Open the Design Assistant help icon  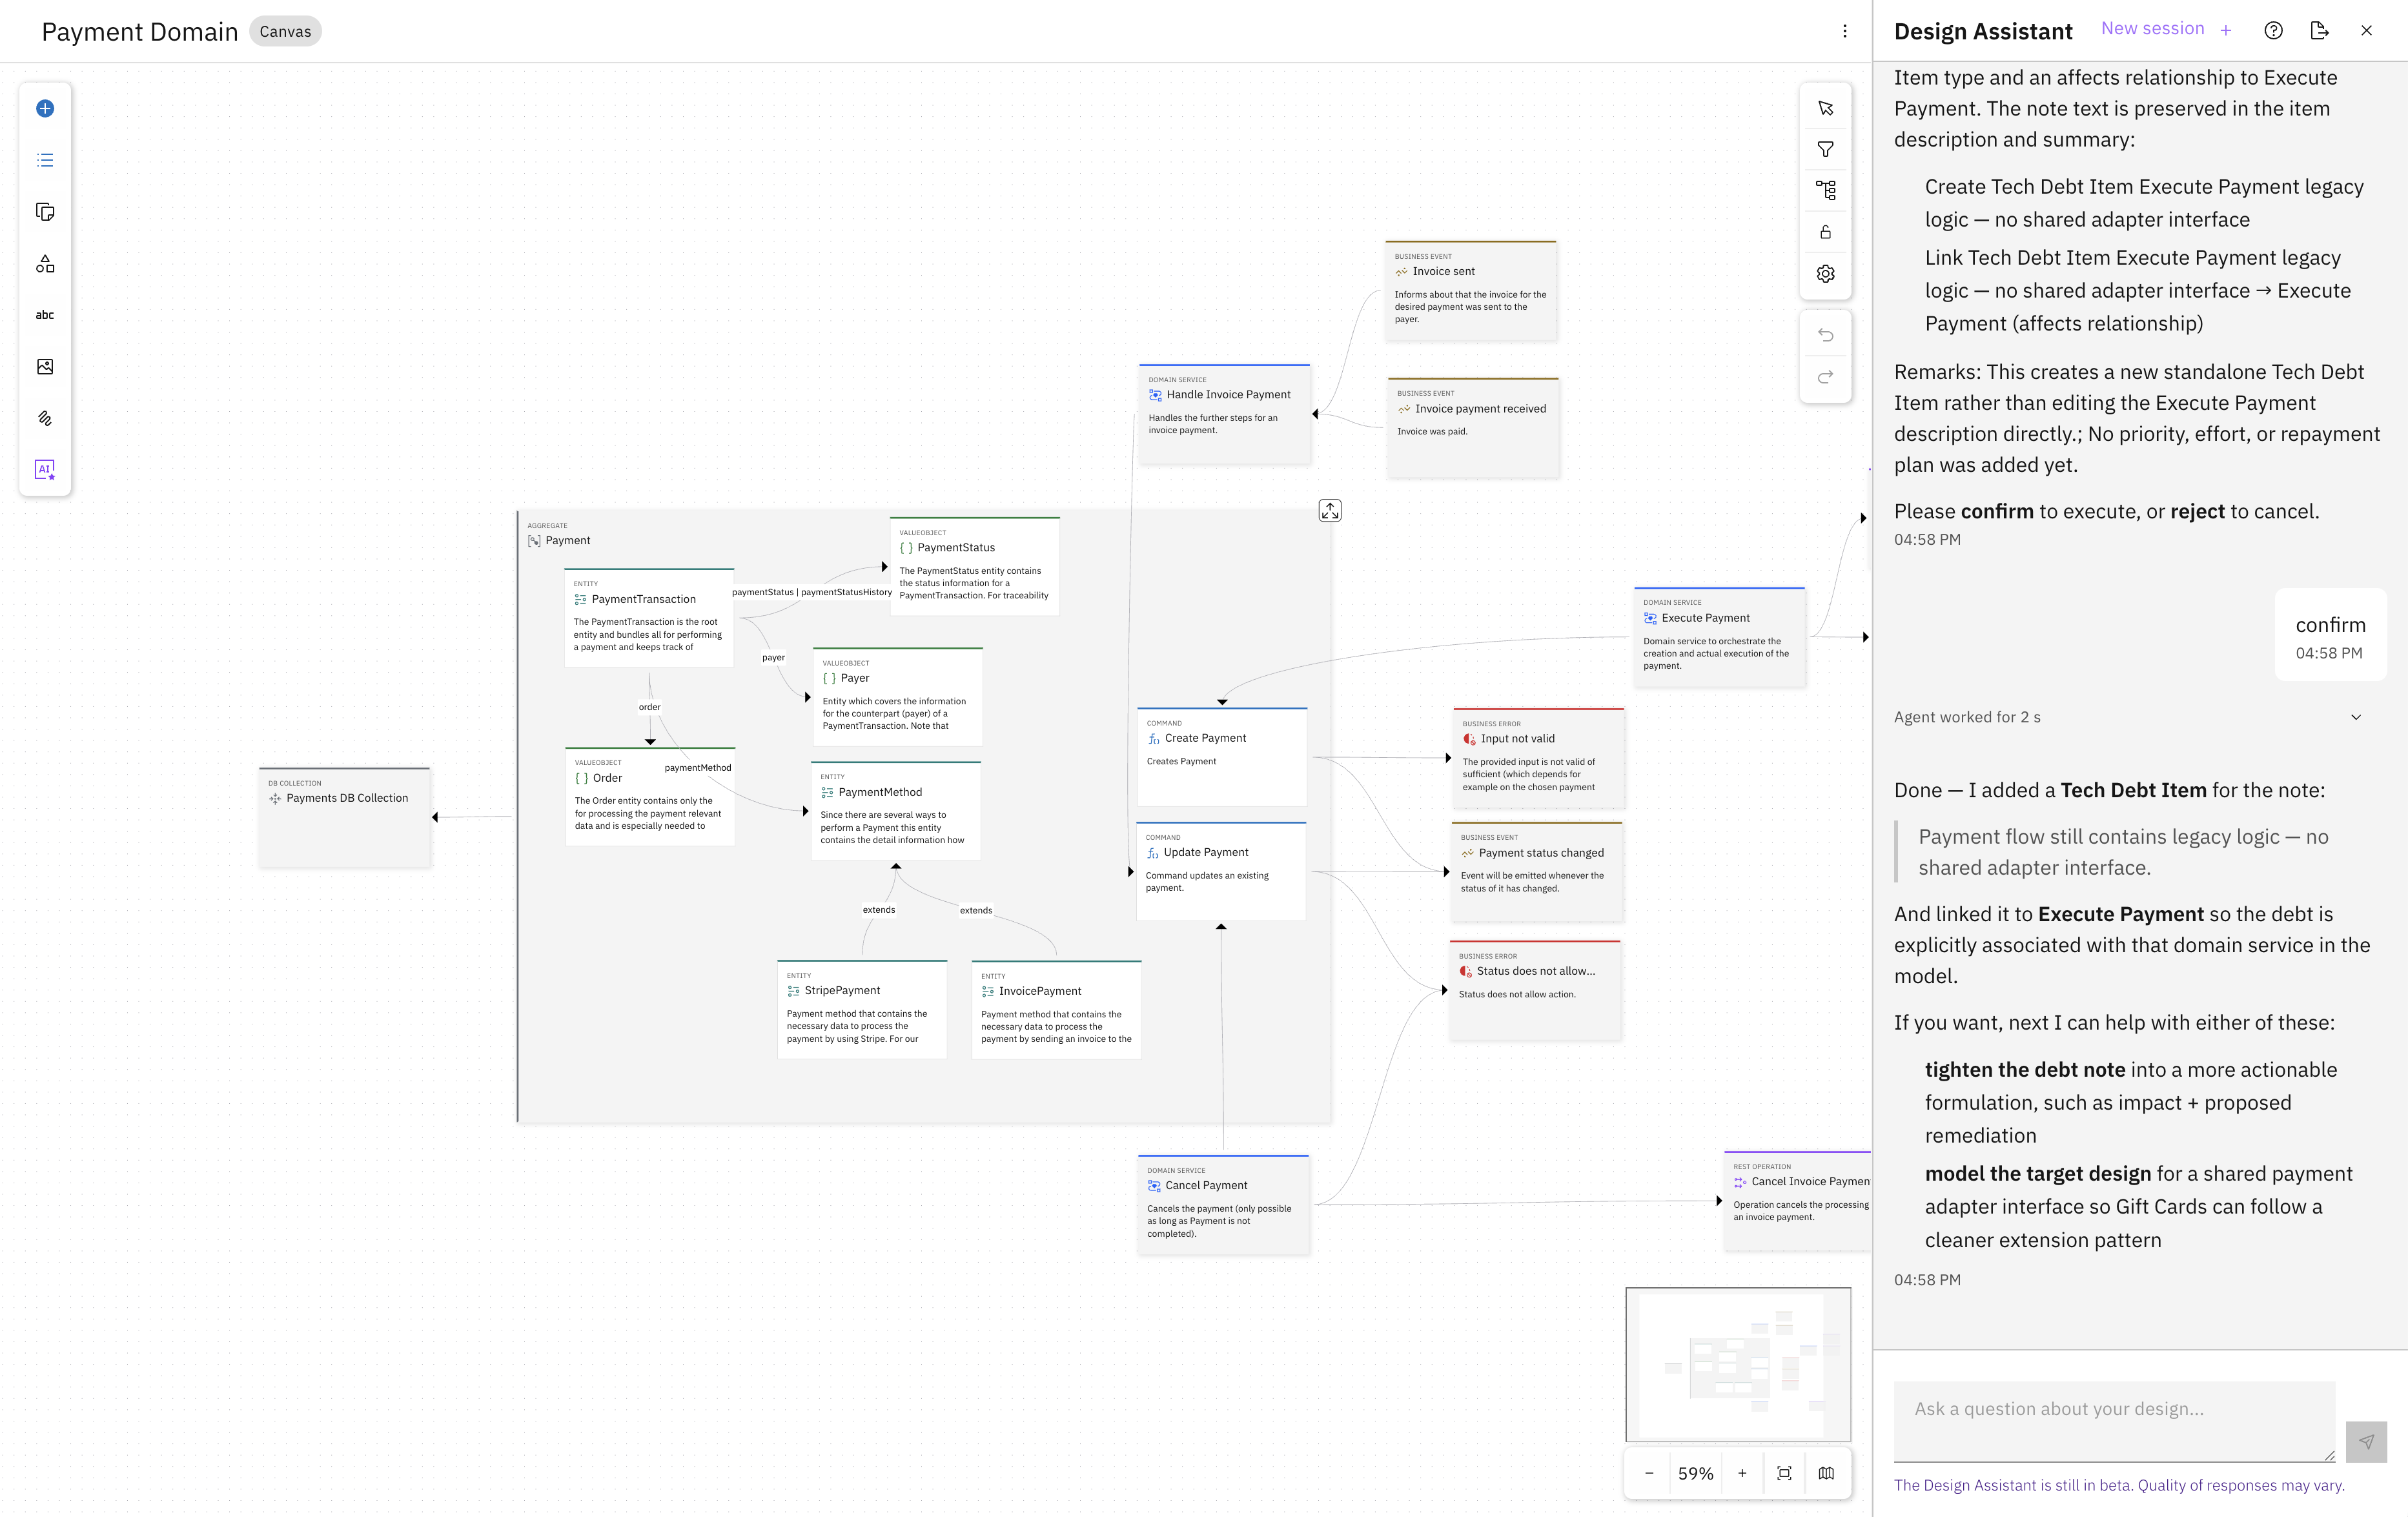pyautogui.click(x=2273, y=31)
